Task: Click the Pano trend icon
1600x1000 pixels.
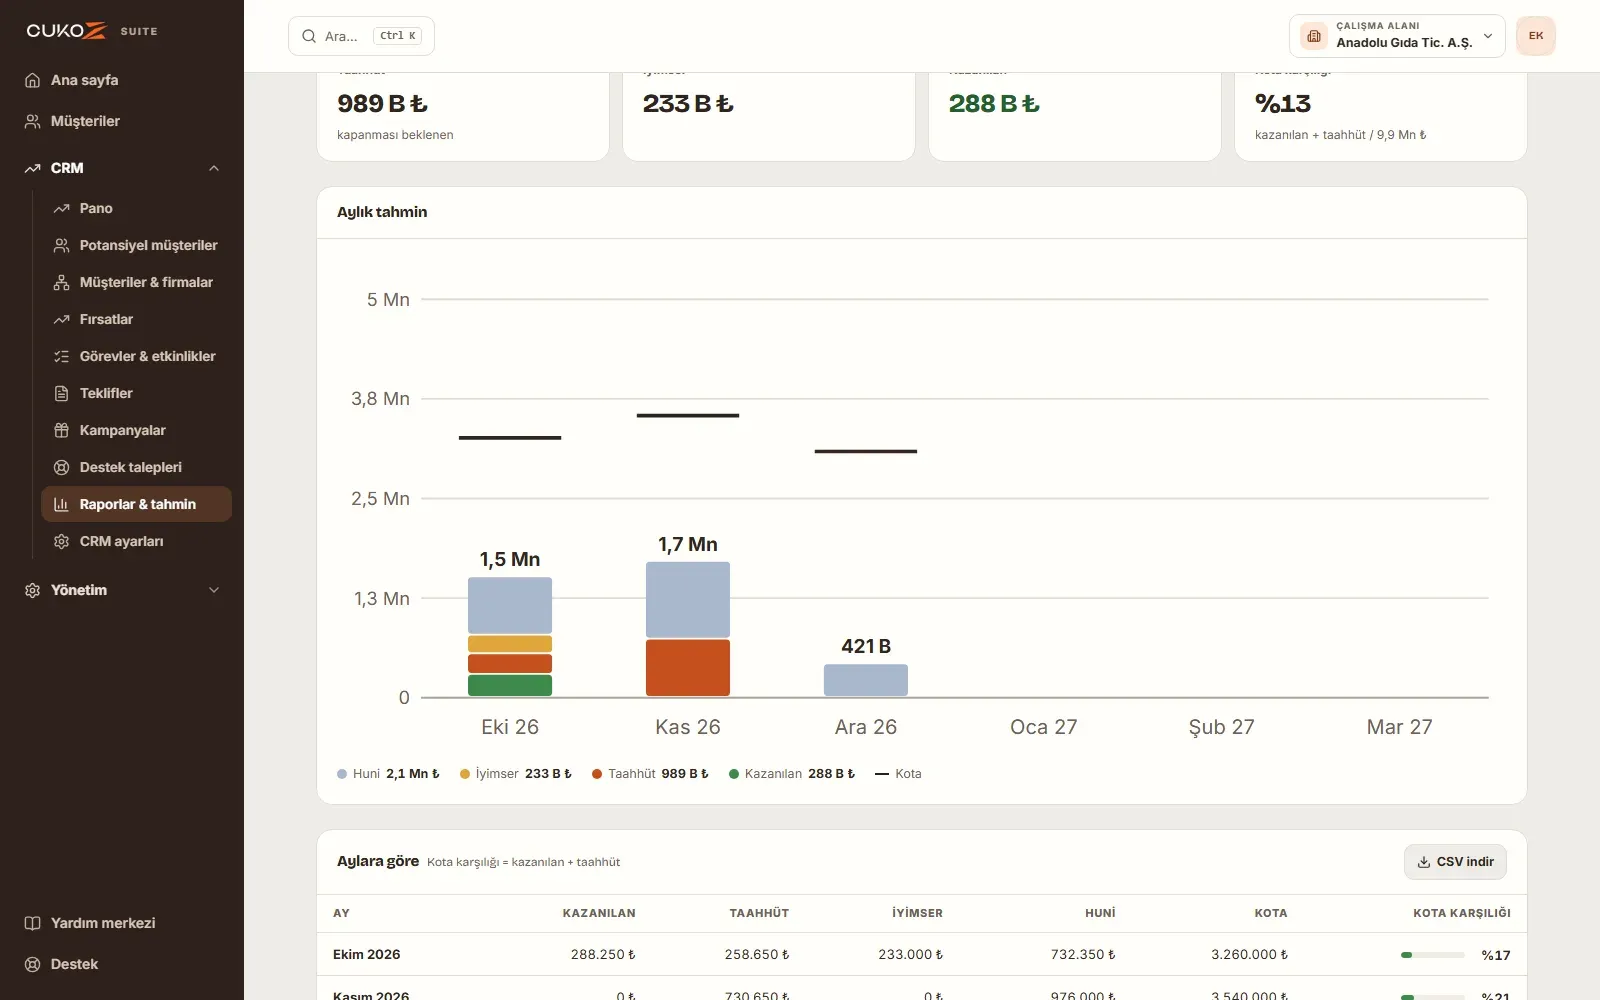Action: click(x=61, y=208)
